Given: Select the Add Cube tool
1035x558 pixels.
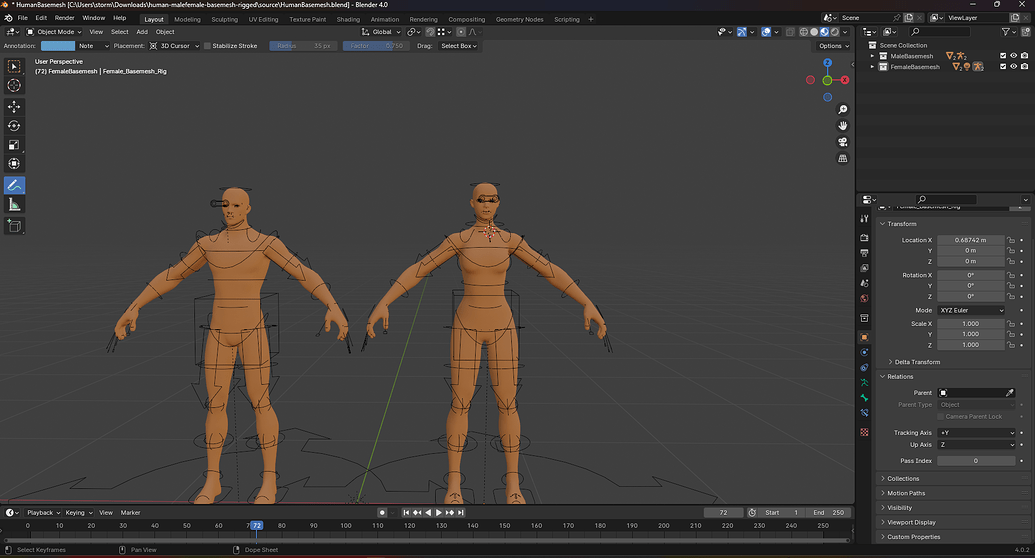Looking at the screenshot, I should click(14, 226).
